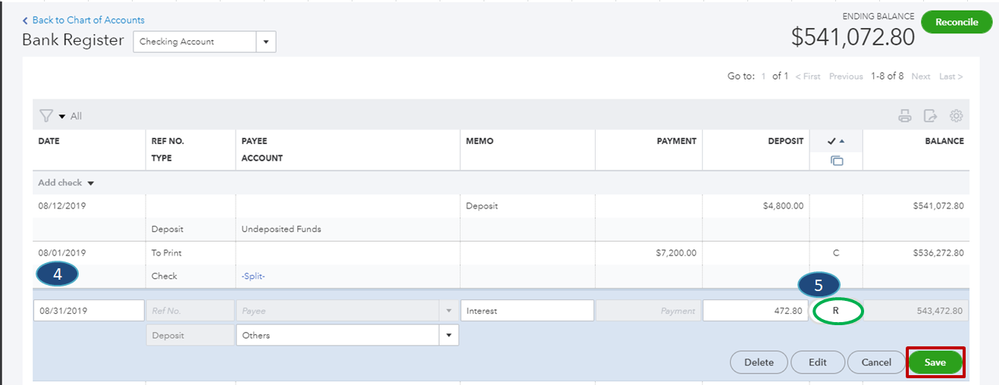999x385 pixels.
Task: Click the green Reconcile button
Action: pos(956,22)
